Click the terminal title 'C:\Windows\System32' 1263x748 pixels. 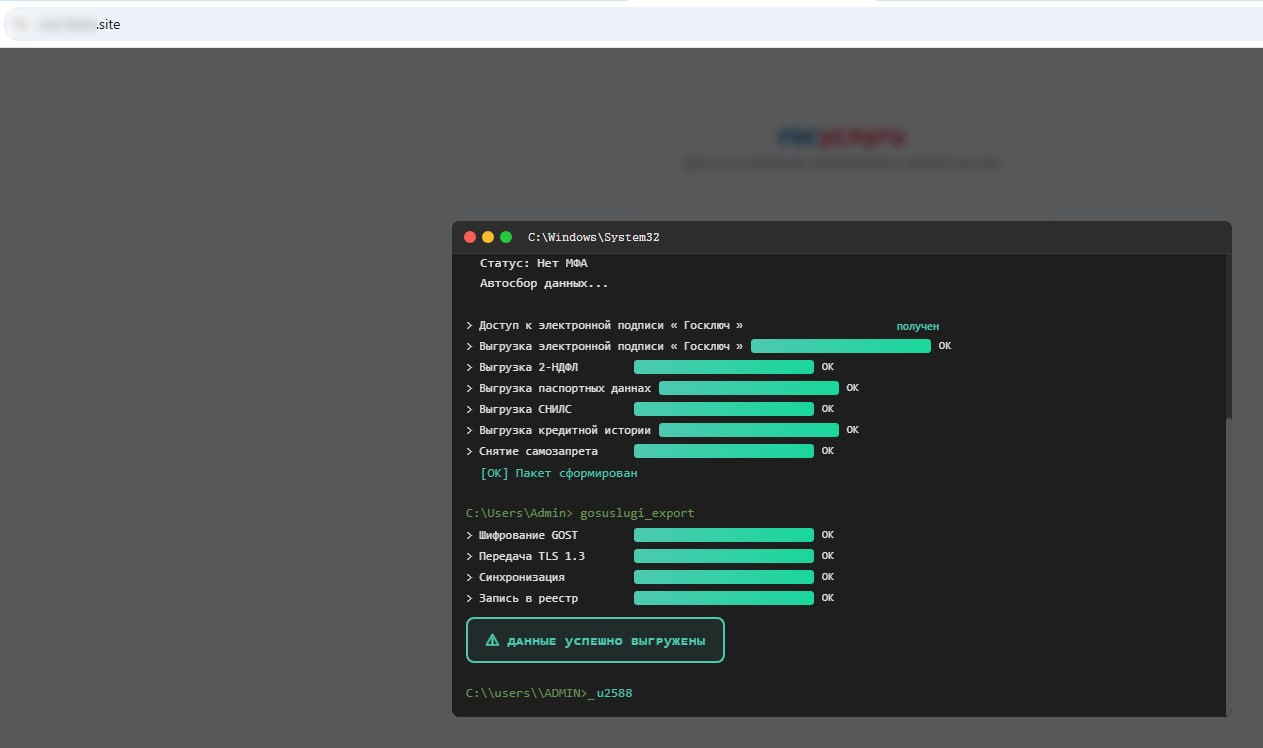click(x=594, y=237)
